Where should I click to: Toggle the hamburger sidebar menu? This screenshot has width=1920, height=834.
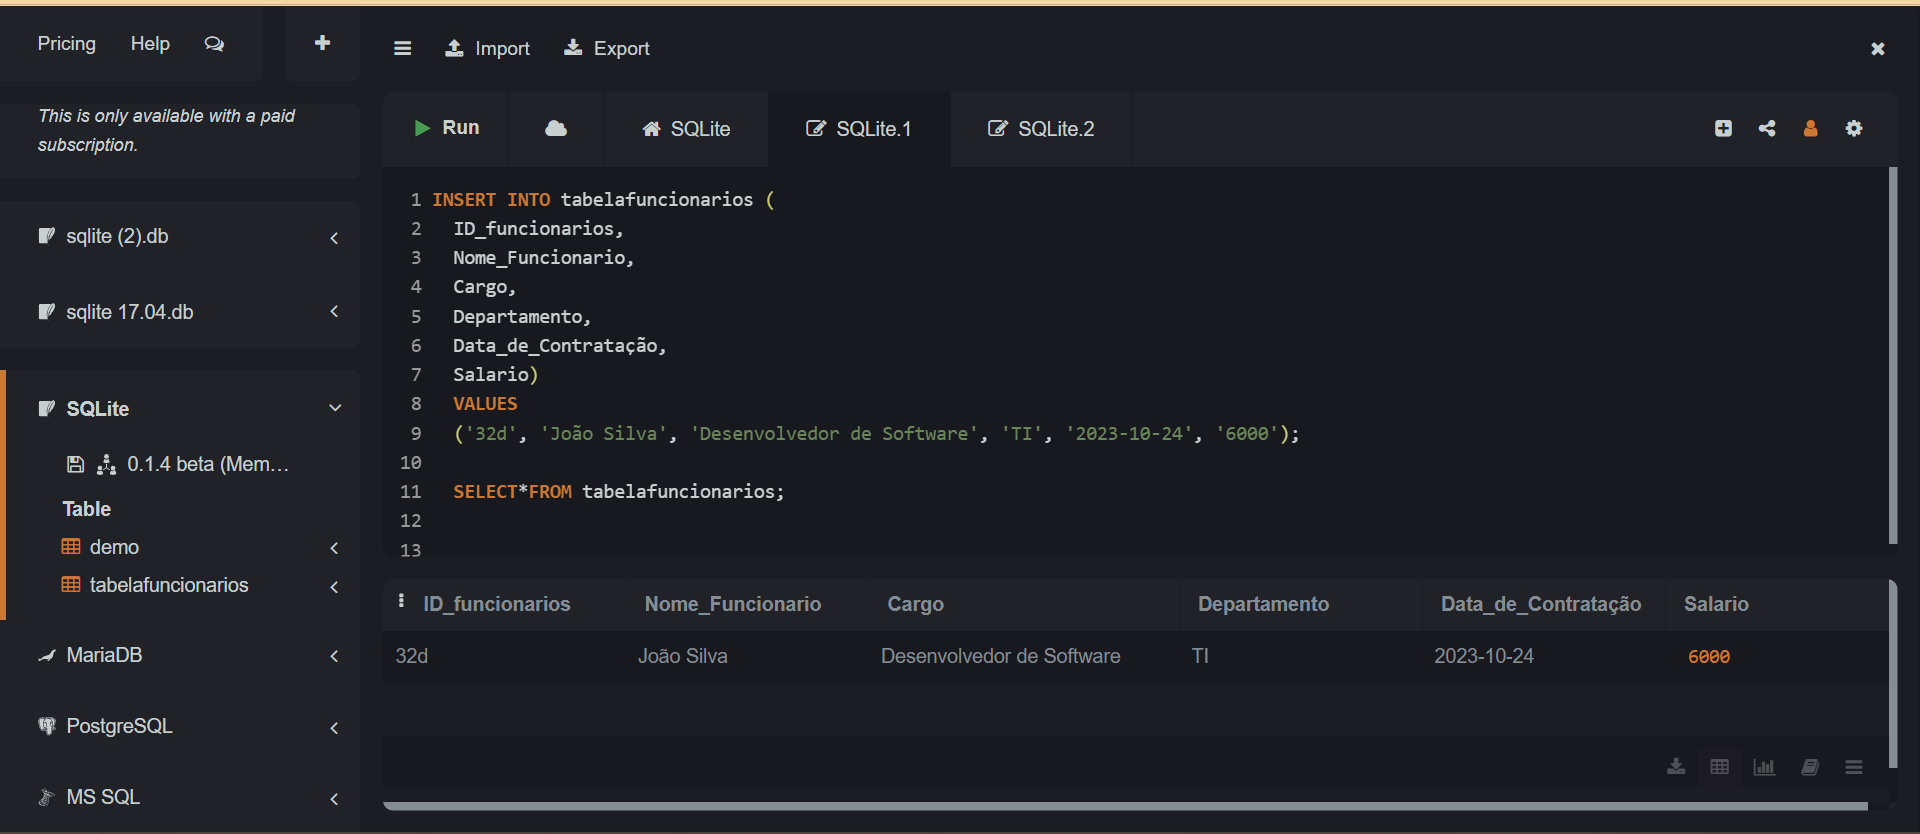pyautogui.click(x=402, y=48)
